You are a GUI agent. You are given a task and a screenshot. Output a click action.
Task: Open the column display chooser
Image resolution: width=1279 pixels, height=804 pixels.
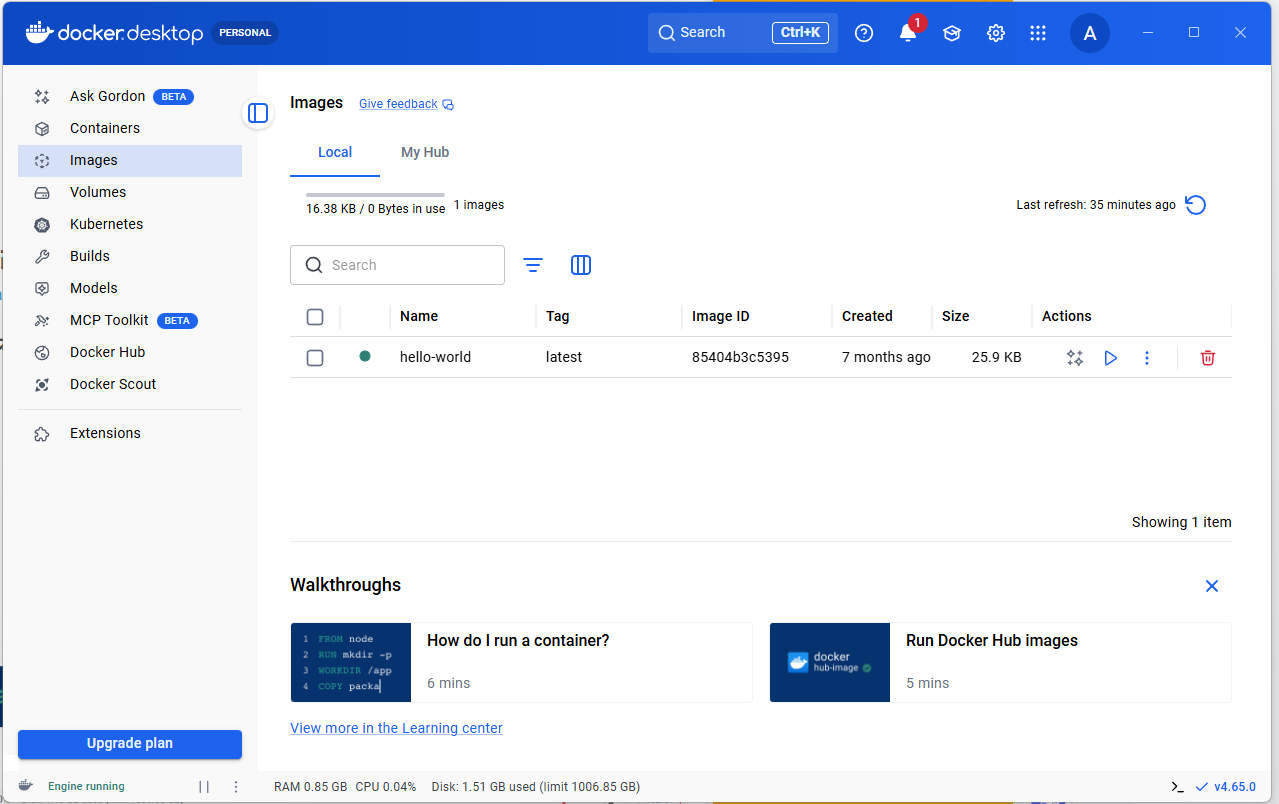(x=581, y=265)
